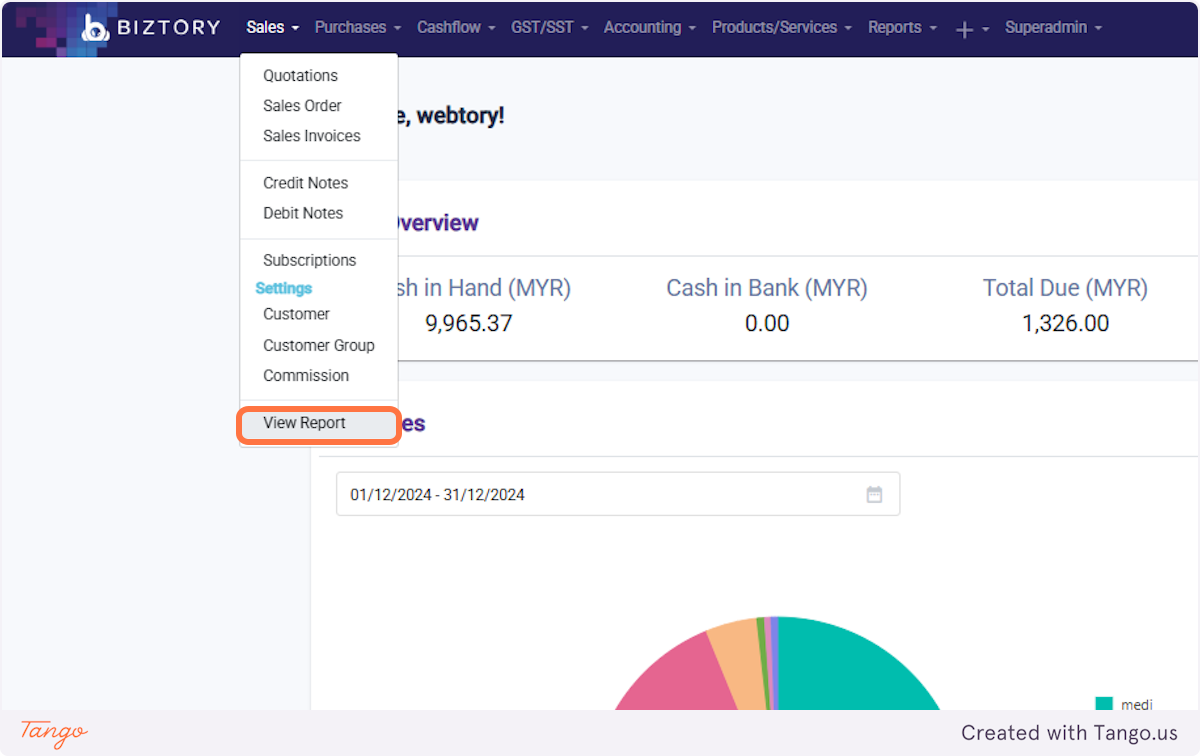Screen dimensions: 1200x756
Task: Open Sales Invoices menu entry
Action: coord(319,136)
